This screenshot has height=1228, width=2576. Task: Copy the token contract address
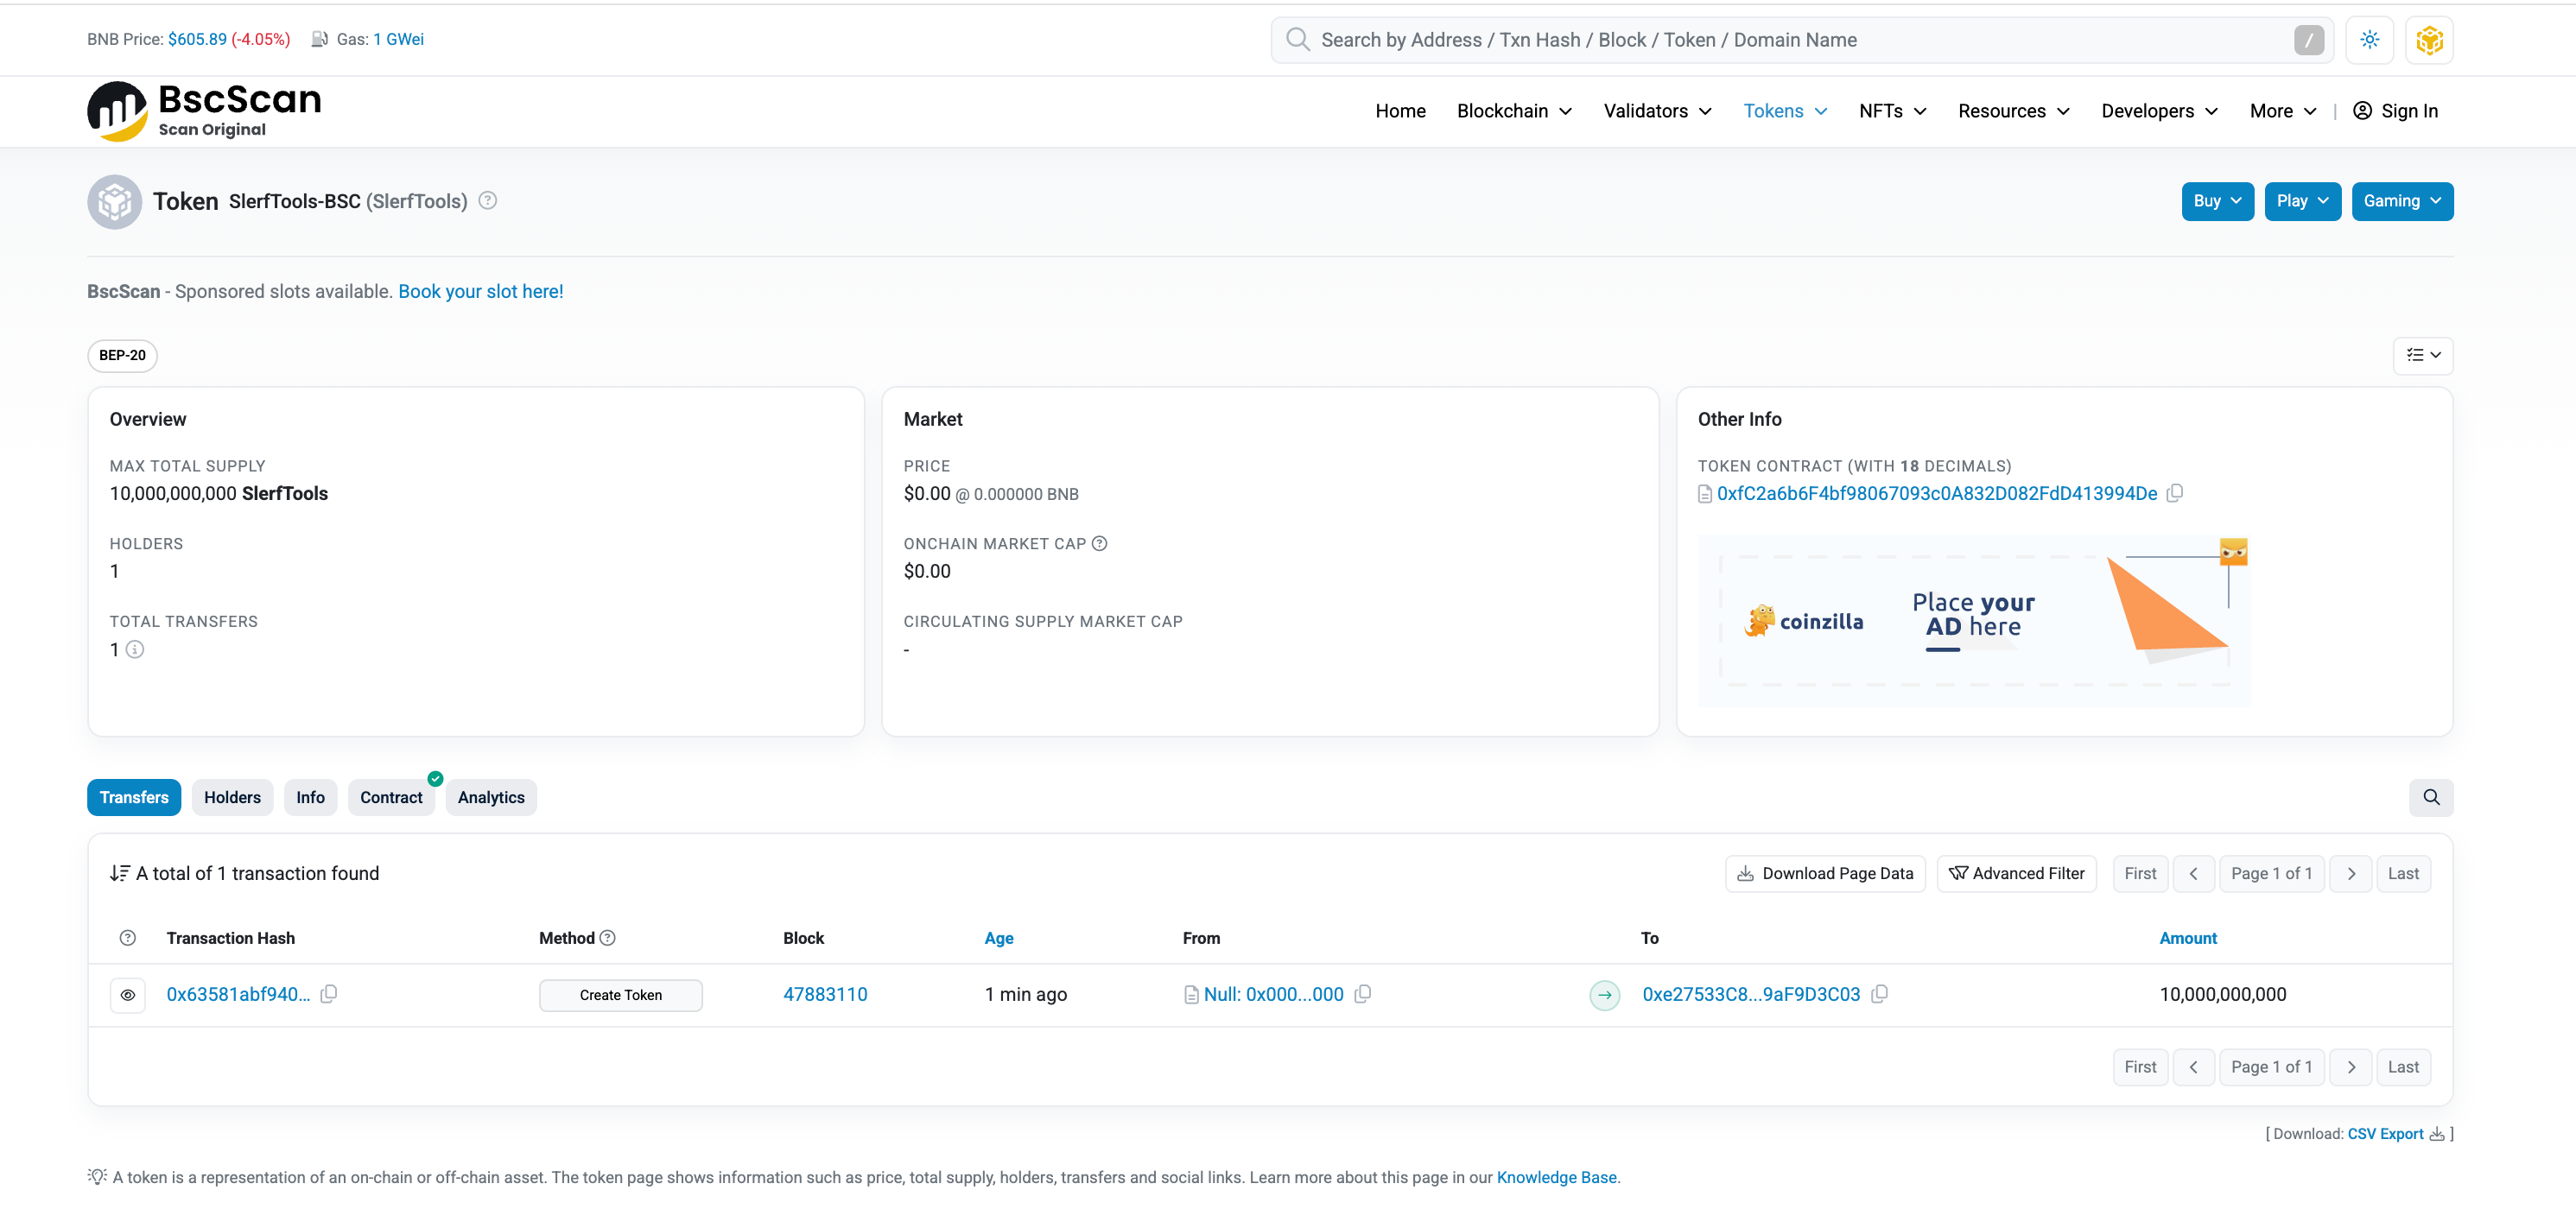(2175, 493)
